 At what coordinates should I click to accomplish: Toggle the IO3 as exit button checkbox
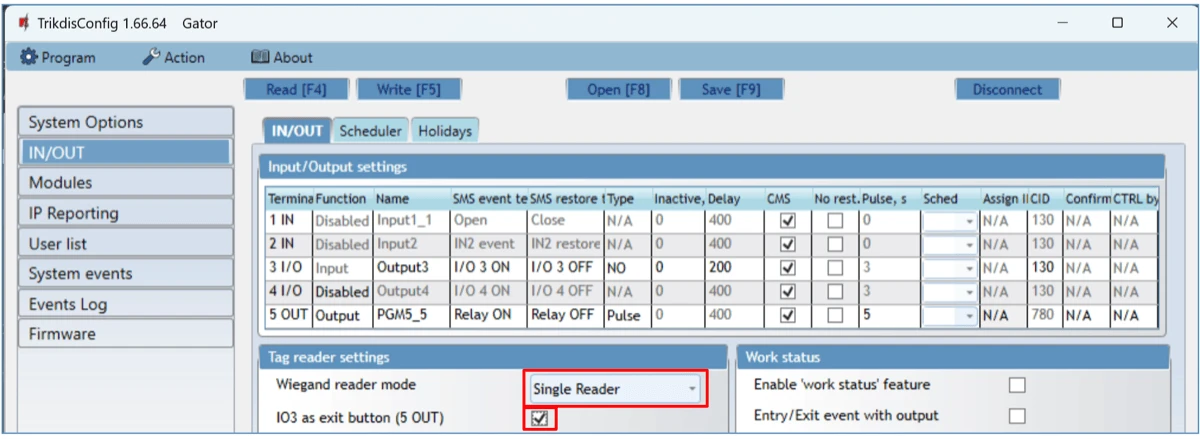tap(540, 418)
